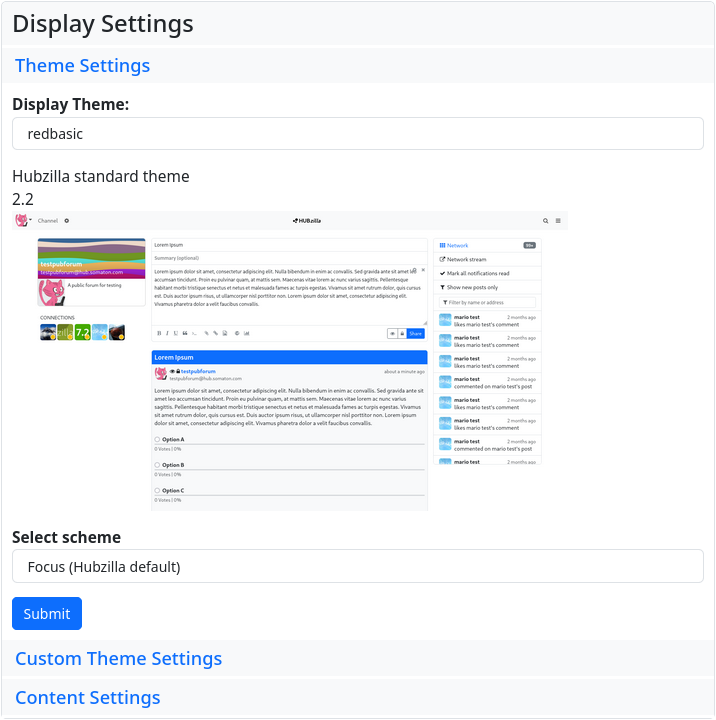
Task: Open the hamburger menu icon in preview
Action: [x=558, y=220]
